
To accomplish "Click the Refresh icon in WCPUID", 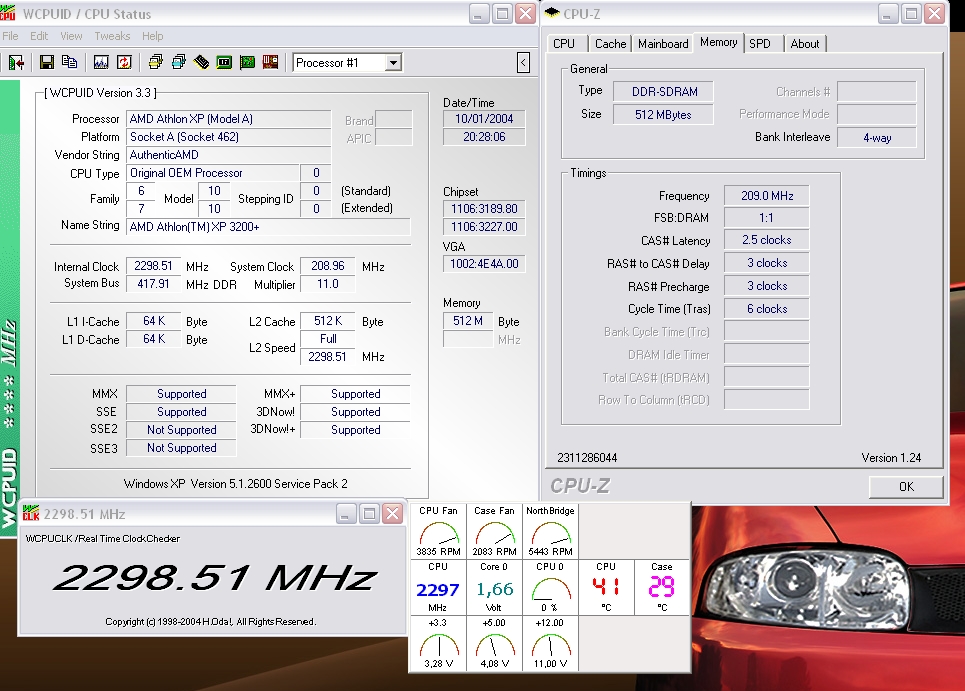I will 124,62.
